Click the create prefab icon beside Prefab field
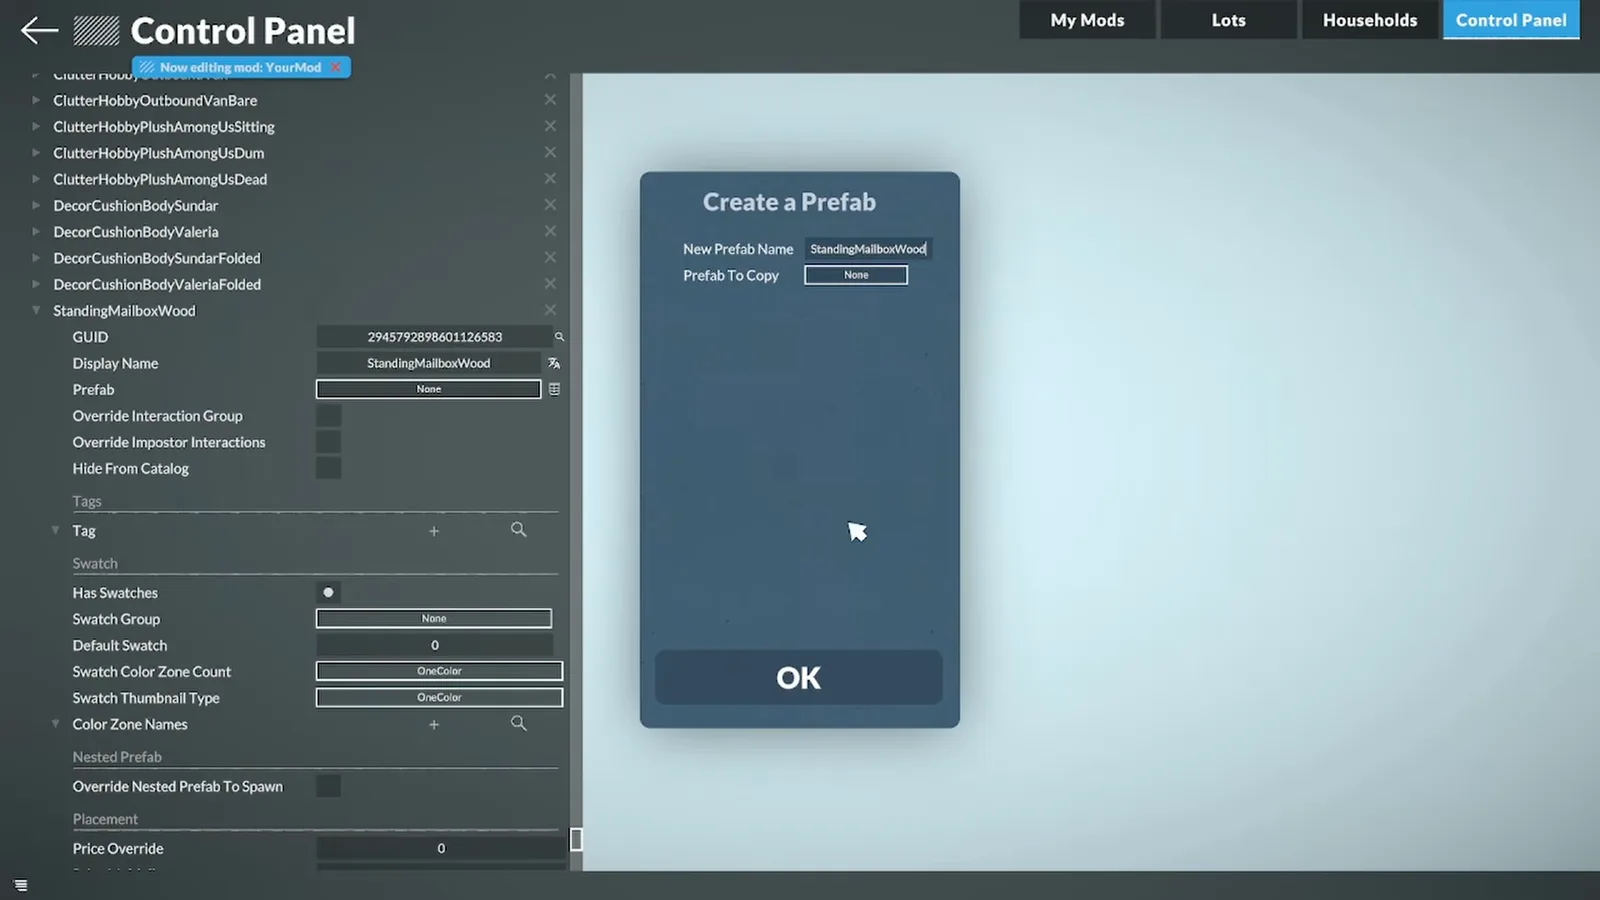1600x900 pixels. pos(554,389)
